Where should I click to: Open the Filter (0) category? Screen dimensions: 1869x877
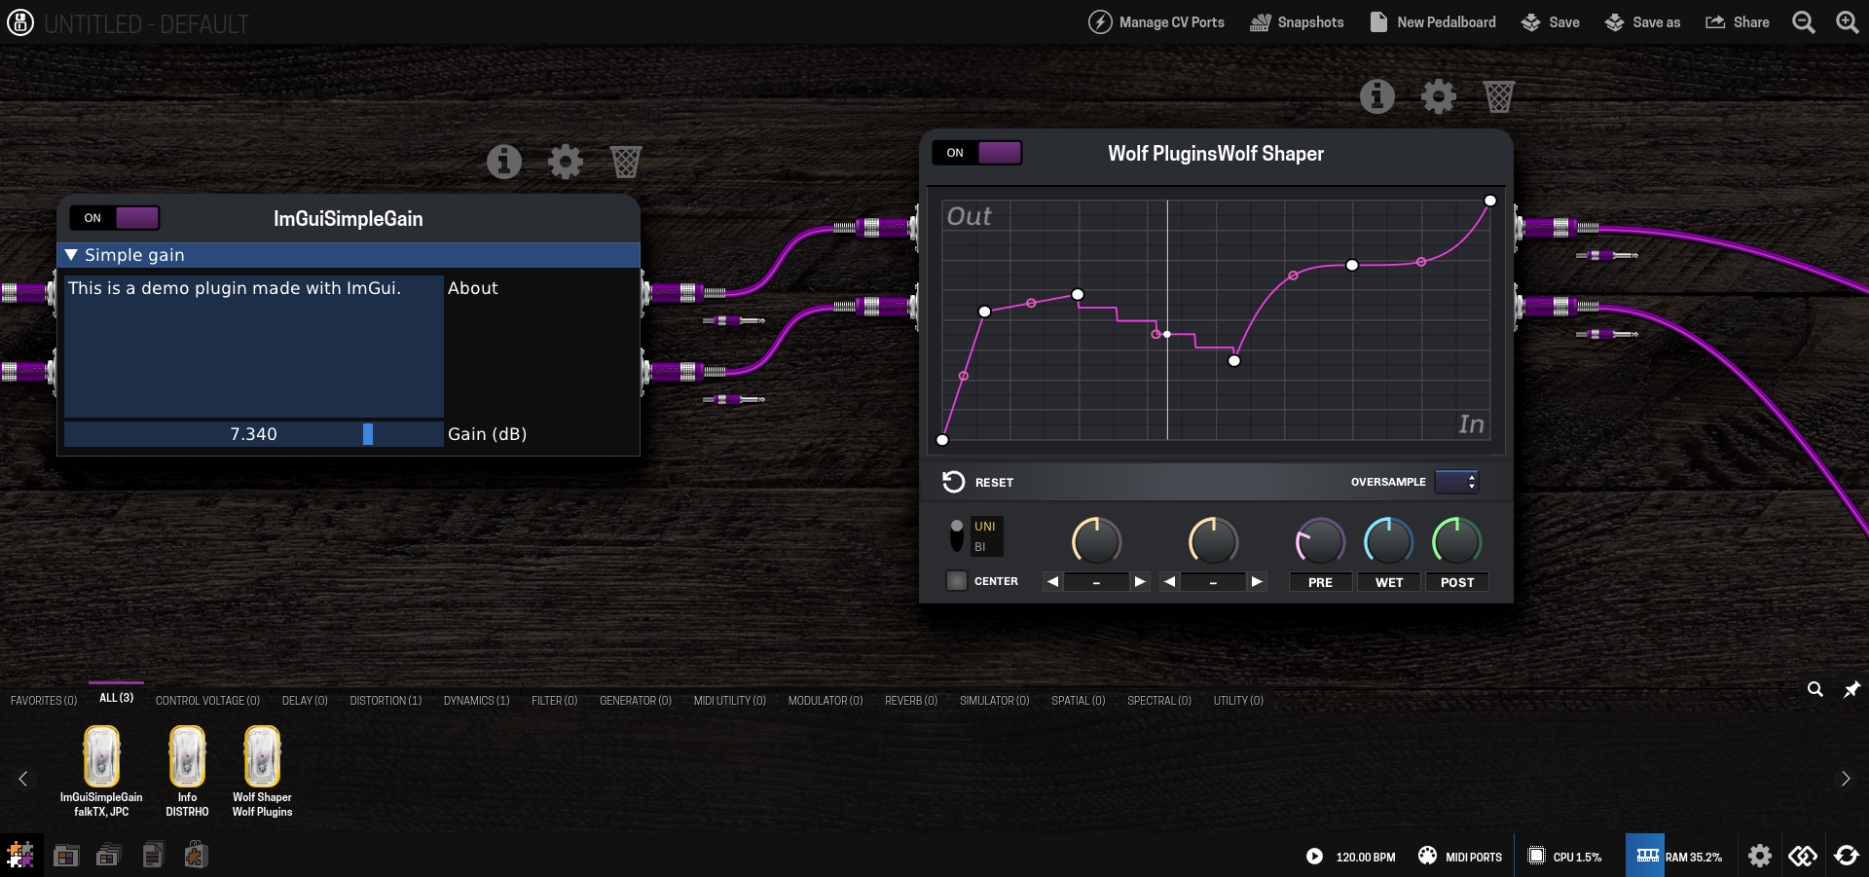555,701
